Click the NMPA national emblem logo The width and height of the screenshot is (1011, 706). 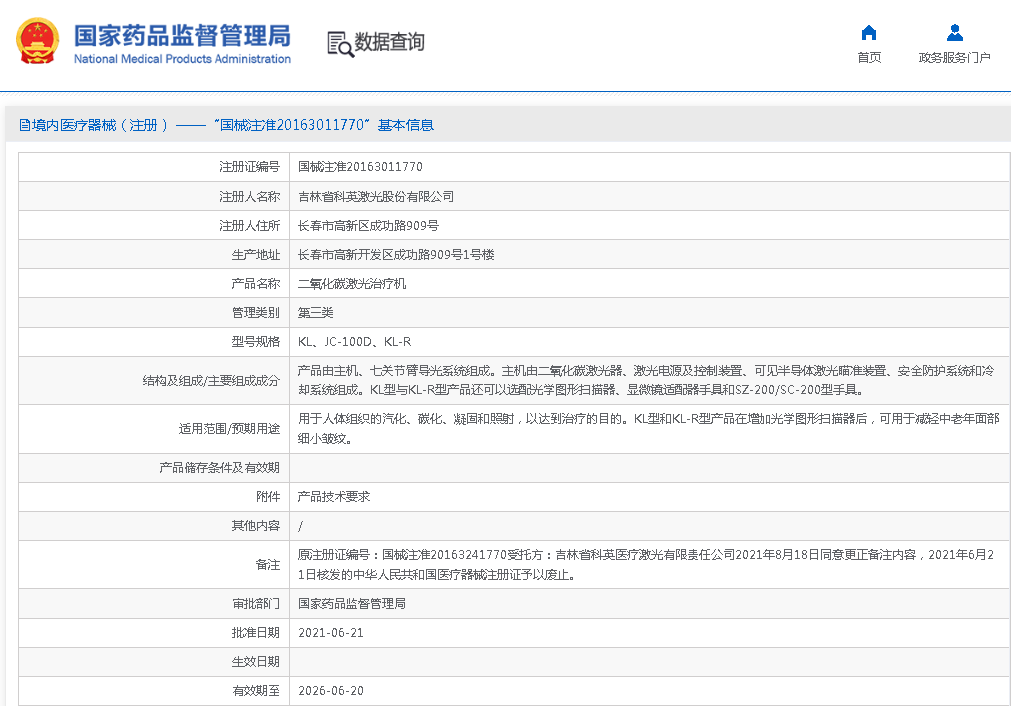click(x=37, y=42)
